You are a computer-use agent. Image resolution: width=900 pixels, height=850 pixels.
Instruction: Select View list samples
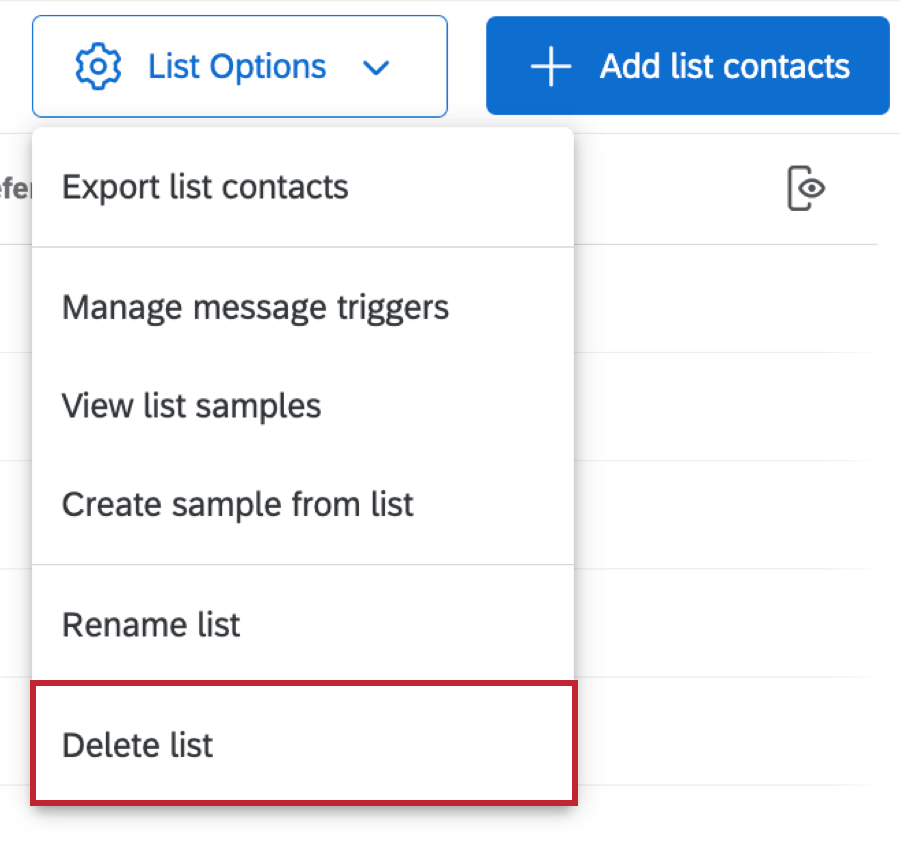pyautogui.click(x=191, y=406)
